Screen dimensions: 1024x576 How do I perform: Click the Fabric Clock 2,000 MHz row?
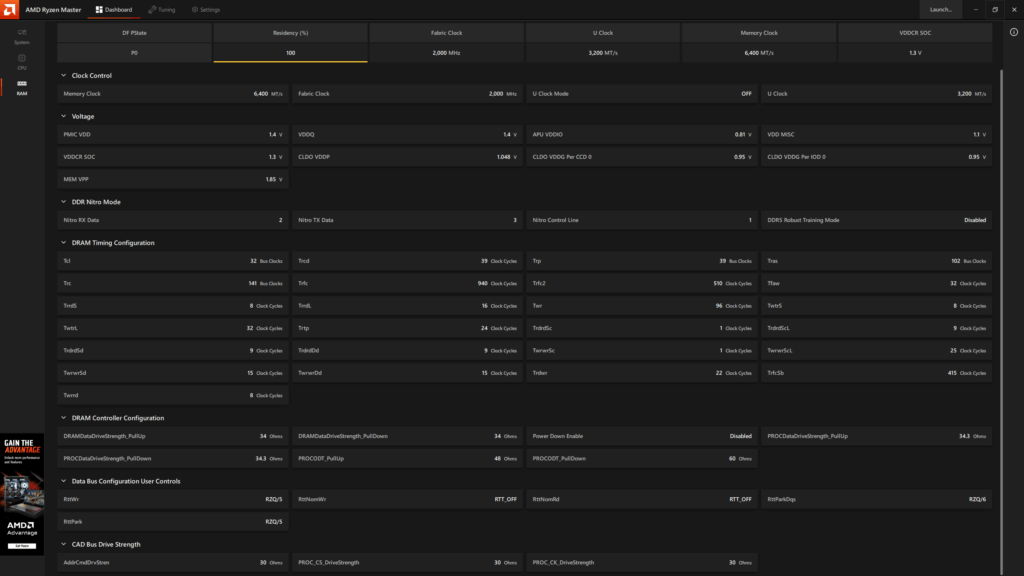(407, 94)
